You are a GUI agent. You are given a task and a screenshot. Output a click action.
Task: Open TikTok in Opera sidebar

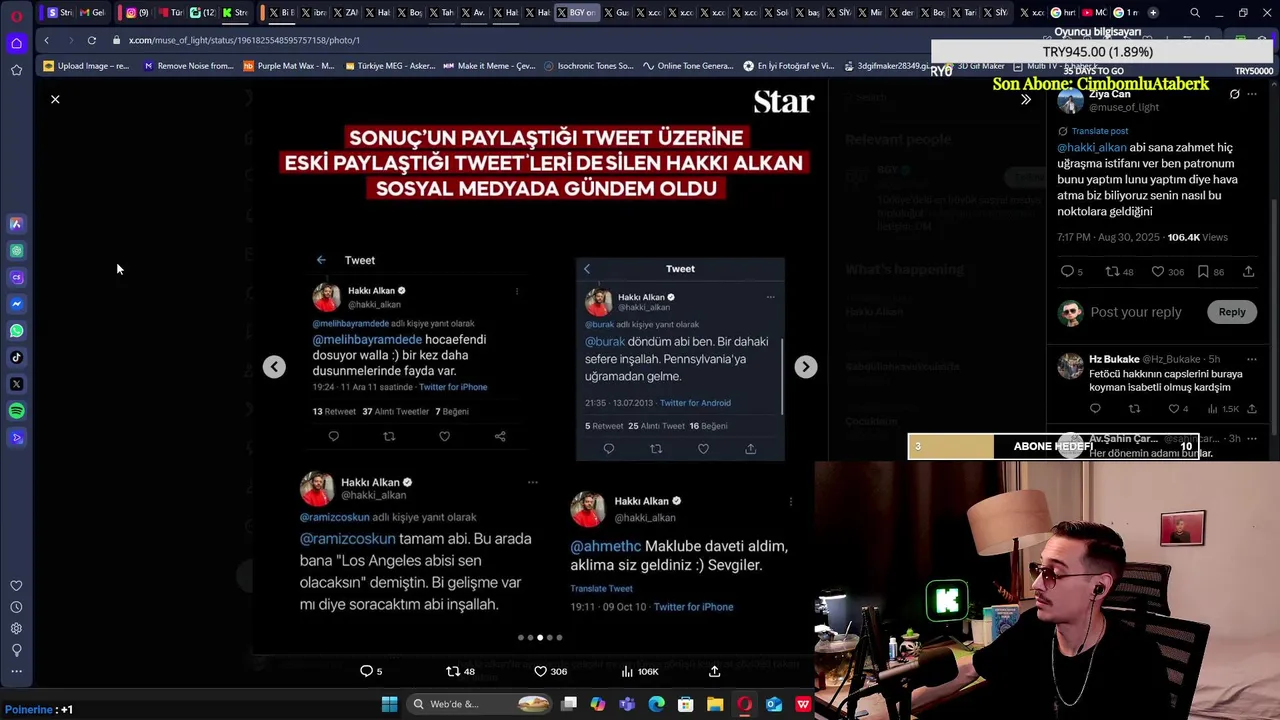(x=16, y=357)
